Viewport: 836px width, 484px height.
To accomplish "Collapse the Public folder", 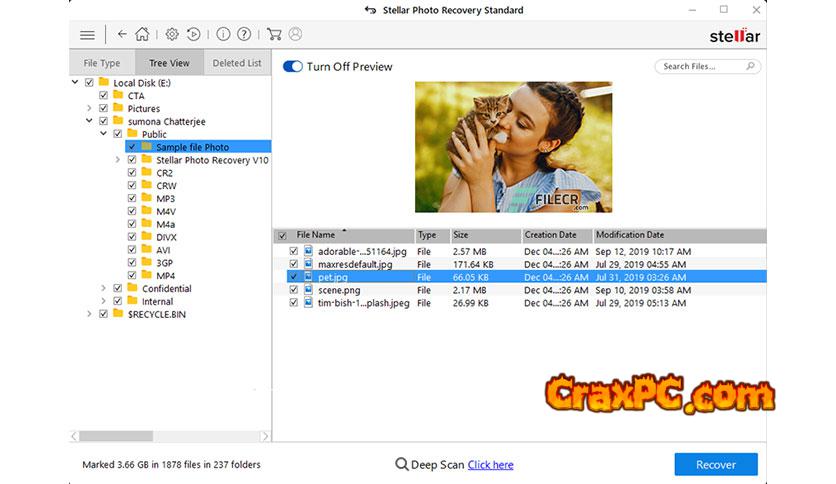I will pyautogui.click(x=103, y=134).
